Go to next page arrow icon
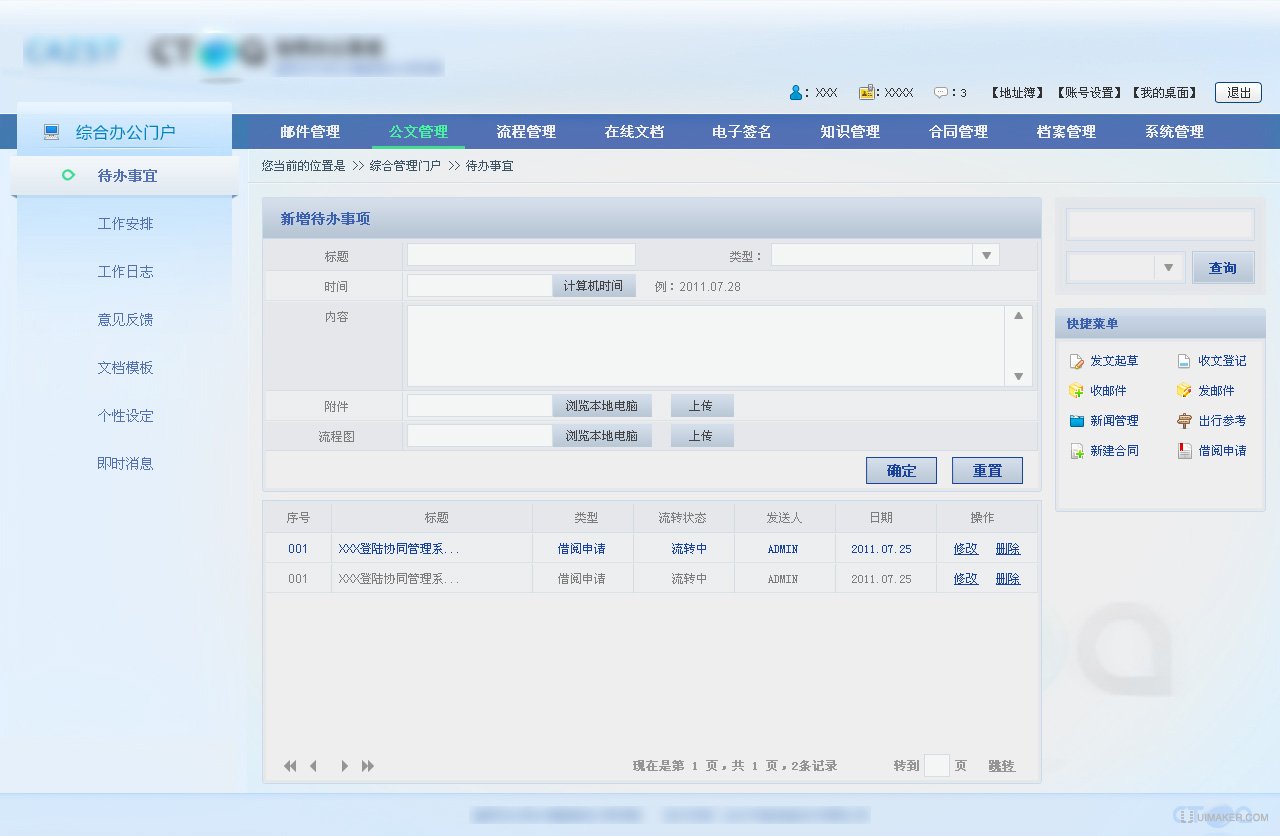Viewport: 1280px width, 836px height. pyautogui.click(x=345, y=766)
